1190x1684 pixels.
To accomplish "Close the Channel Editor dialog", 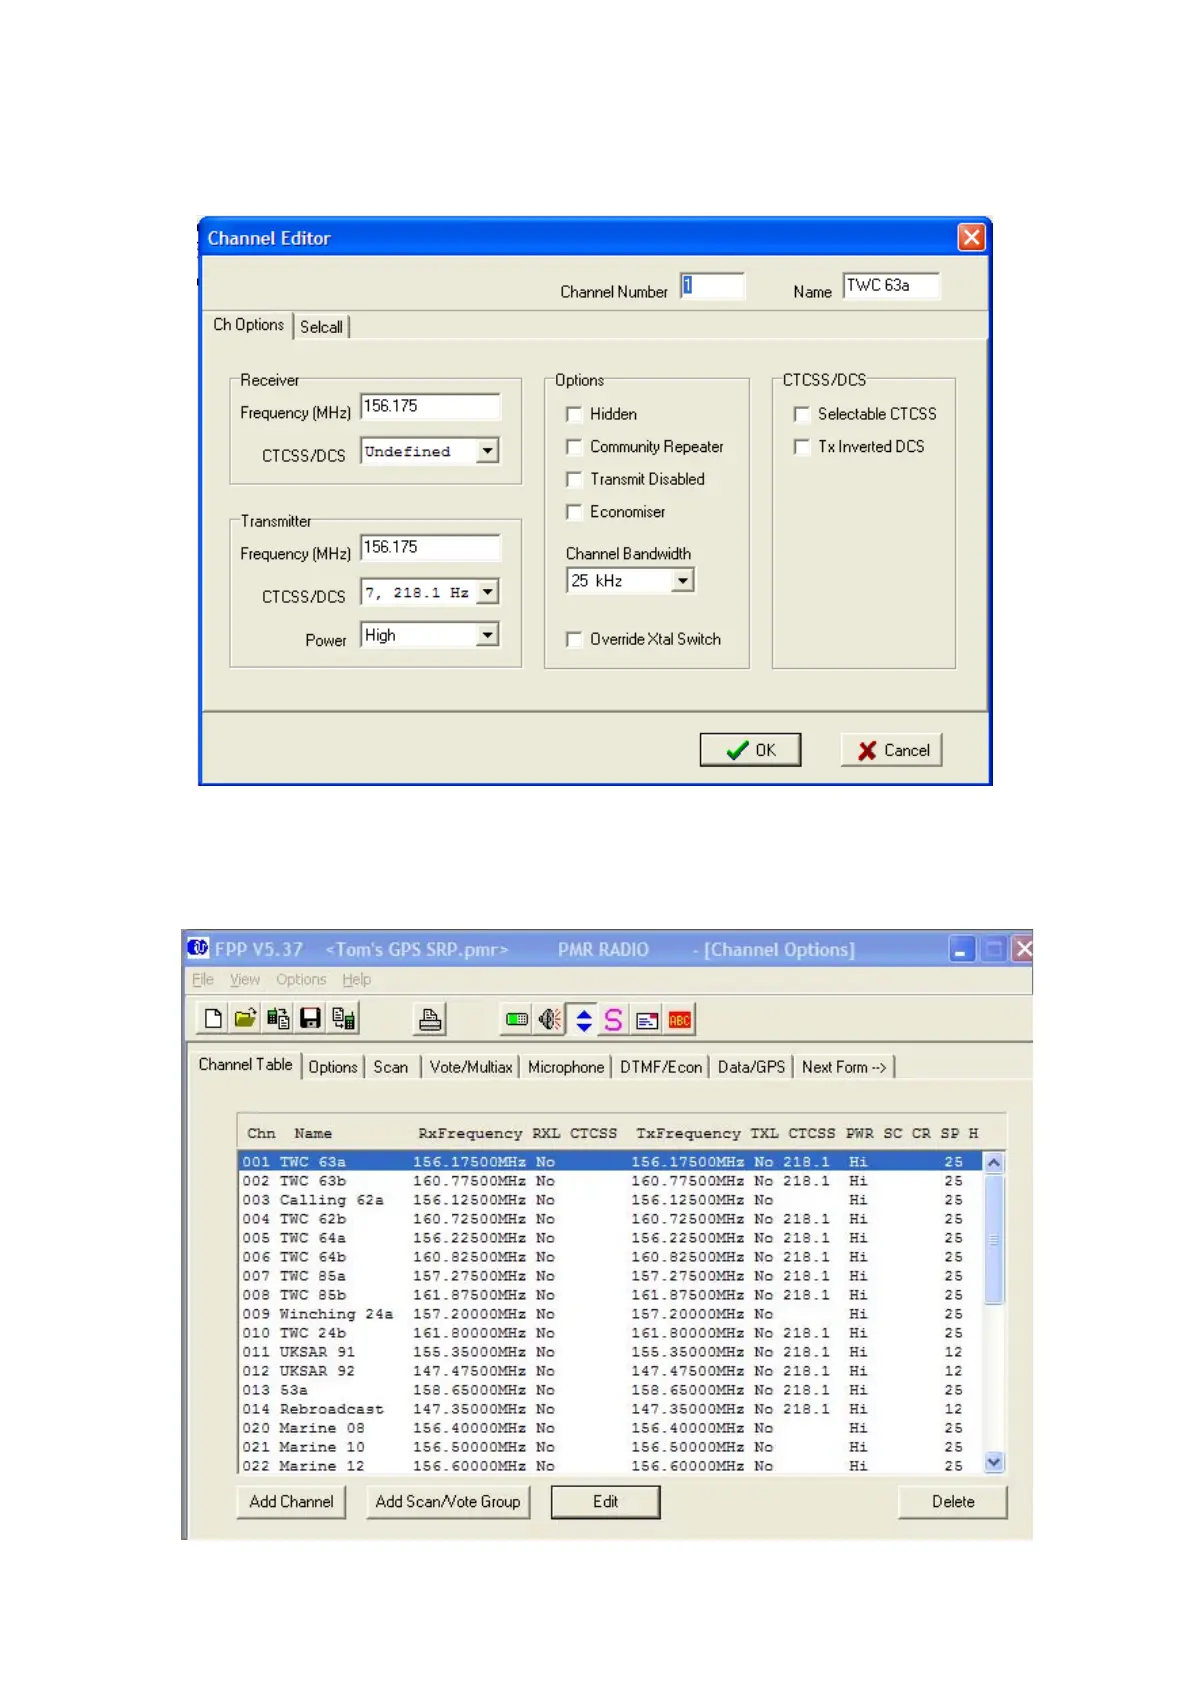I will point(971,237).
